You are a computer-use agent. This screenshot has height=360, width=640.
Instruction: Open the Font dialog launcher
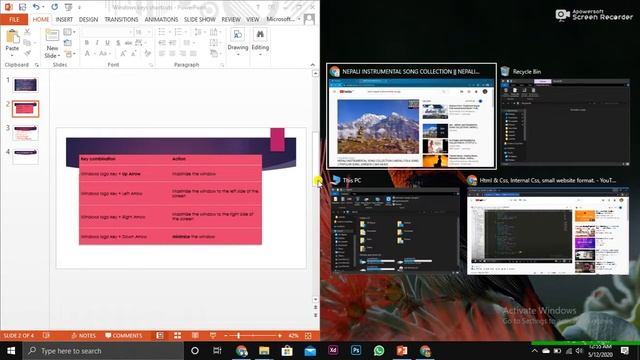(151, 65)
